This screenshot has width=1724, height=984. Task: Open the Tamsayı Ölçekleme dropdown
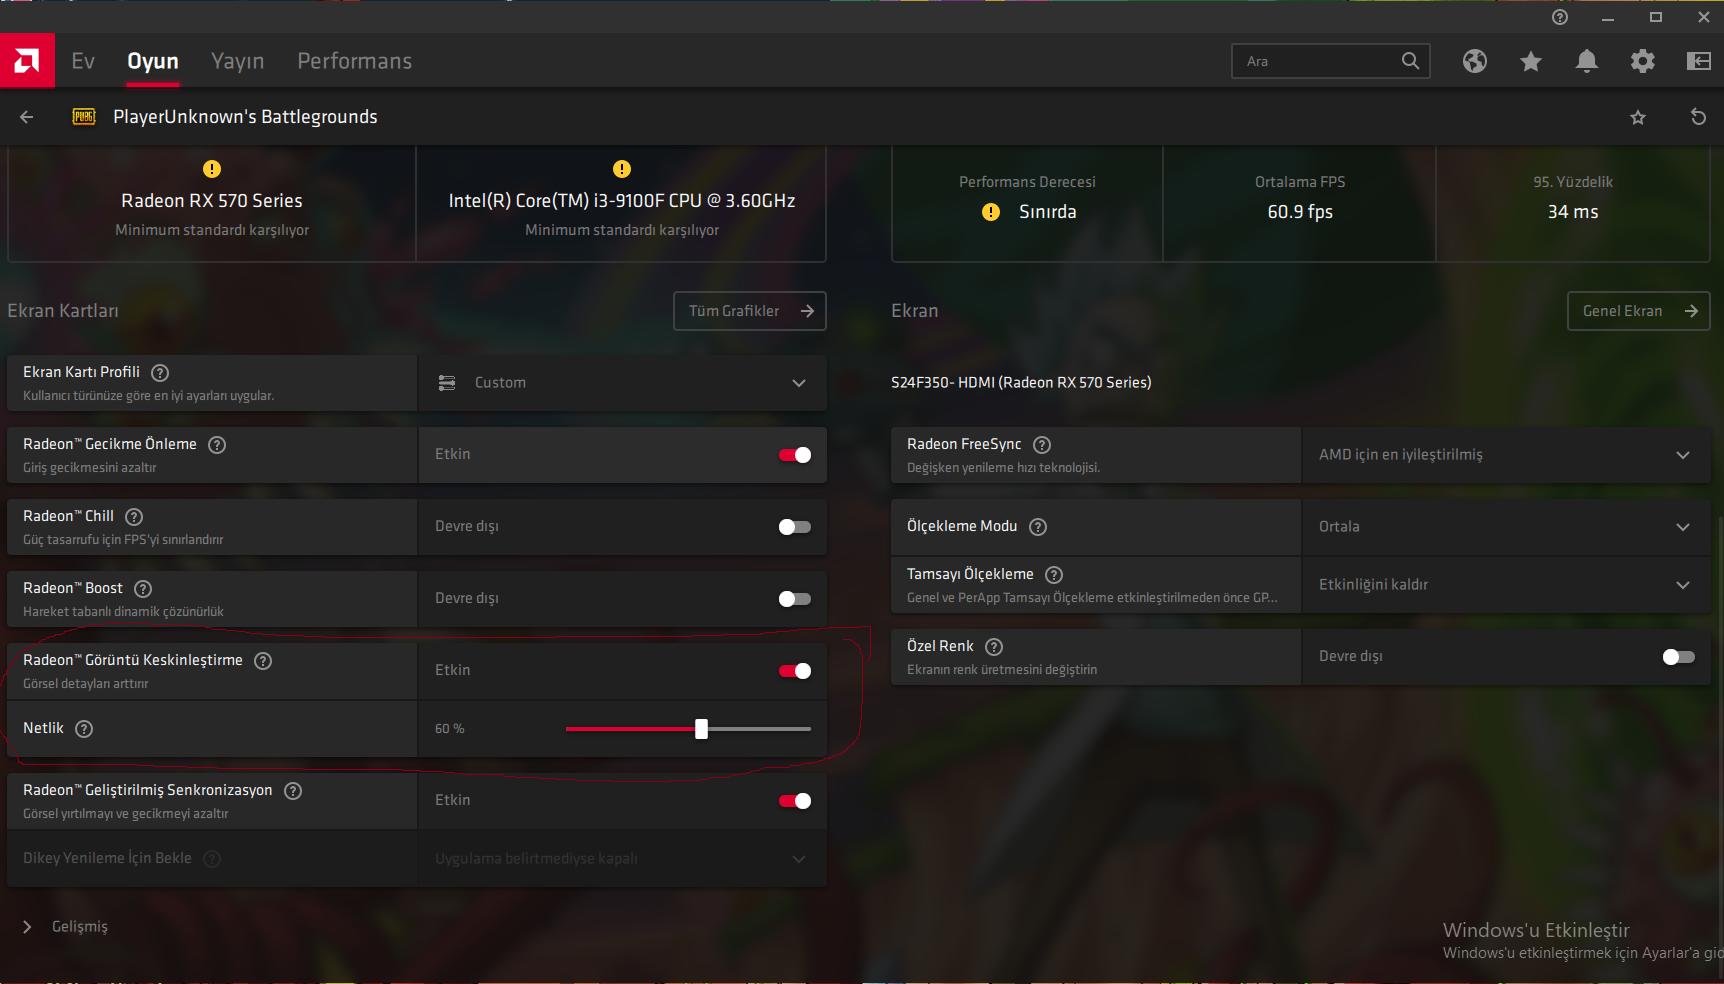pos(1506,585)
